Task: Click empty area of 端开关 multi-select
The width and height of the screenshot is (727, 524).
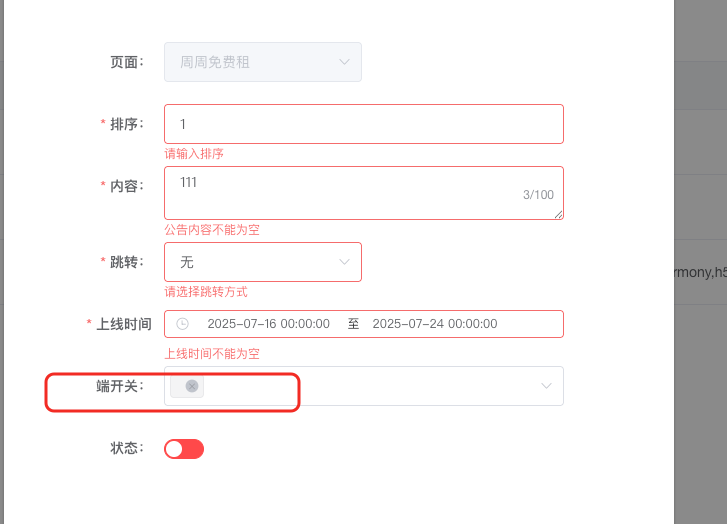Action: click(x=371, y=386)
